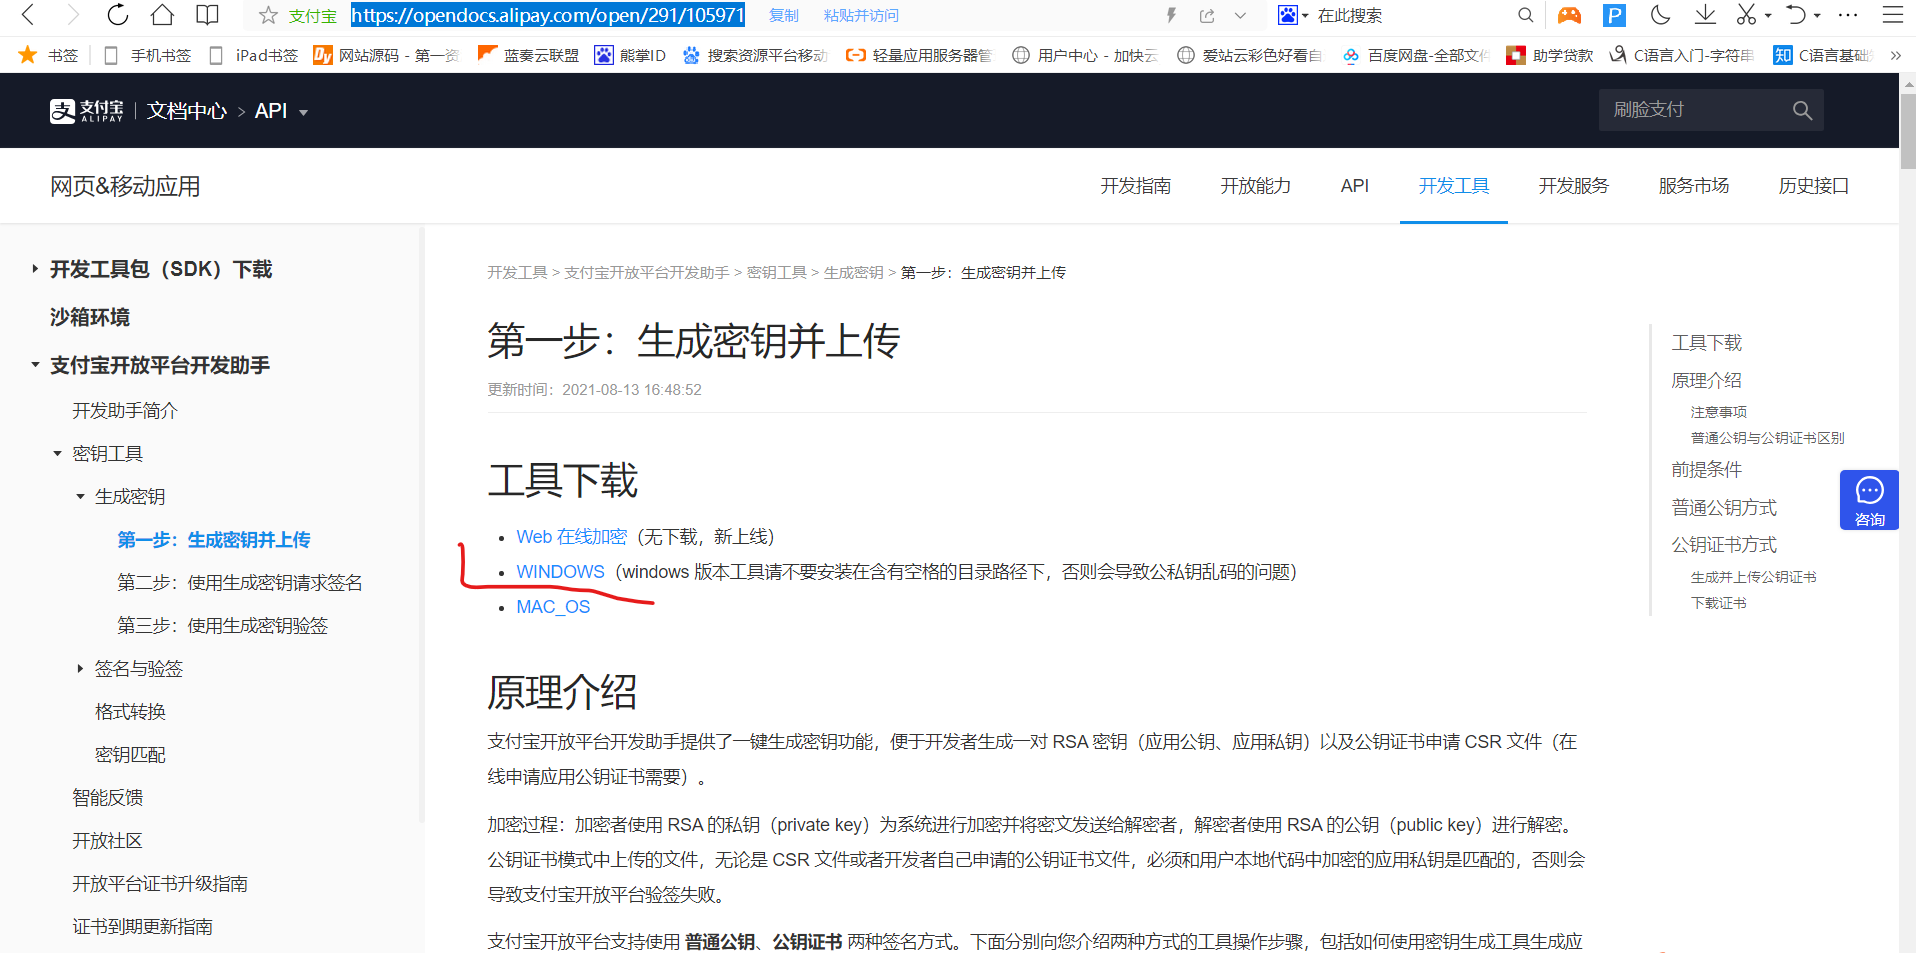Screen dimensions: 1916x953
Task: Switch to the 开发指南 navigation tab
Action: click(x=1136, y=186)
